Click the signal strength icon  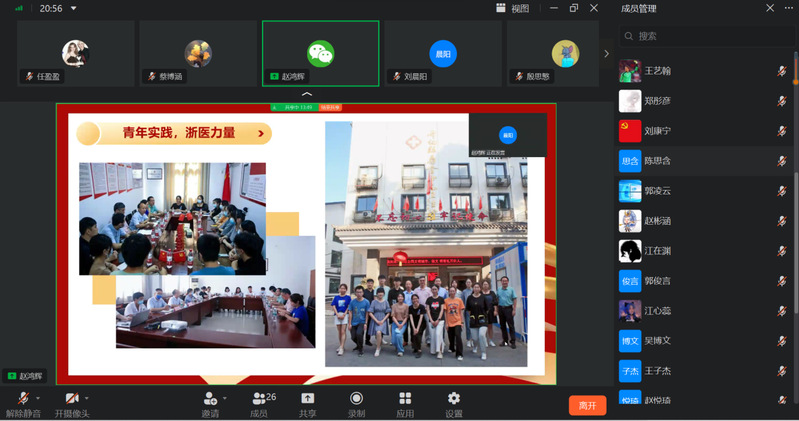[19, 8]
